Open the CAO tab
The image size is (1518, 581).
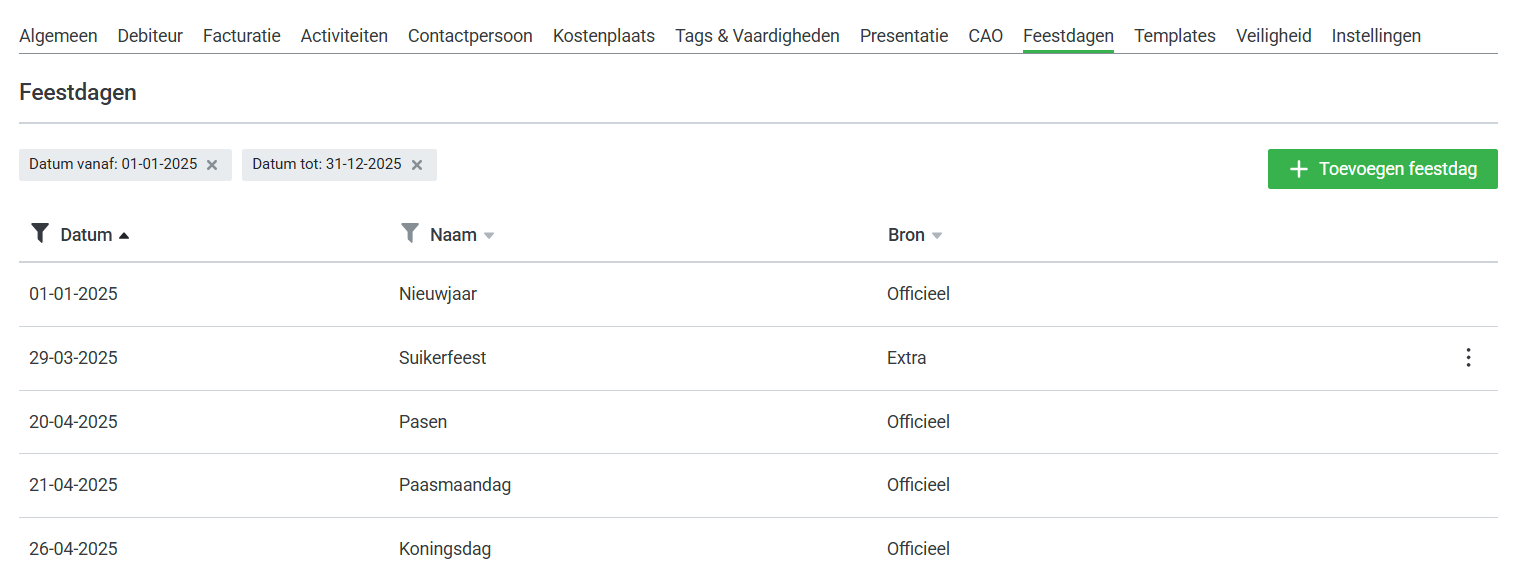985,36
